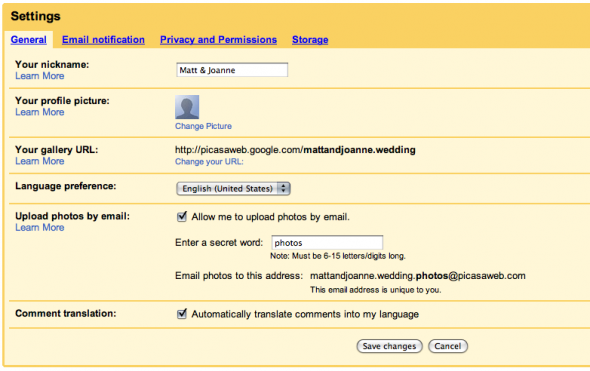This screenshot has width=590, height=371.
Task: Click the Save changes button
Action: [389, 346]
